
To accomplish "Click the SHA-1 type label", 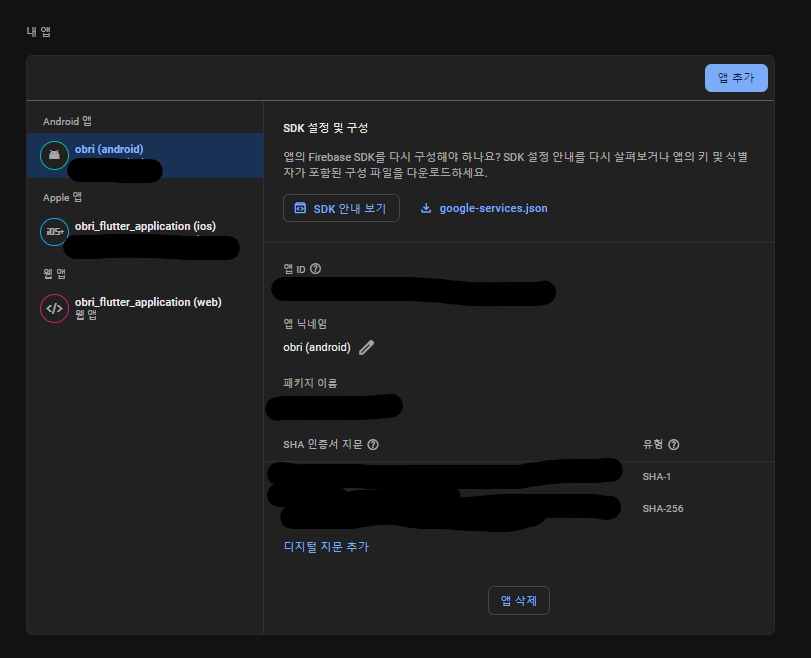I will point(656,476).
